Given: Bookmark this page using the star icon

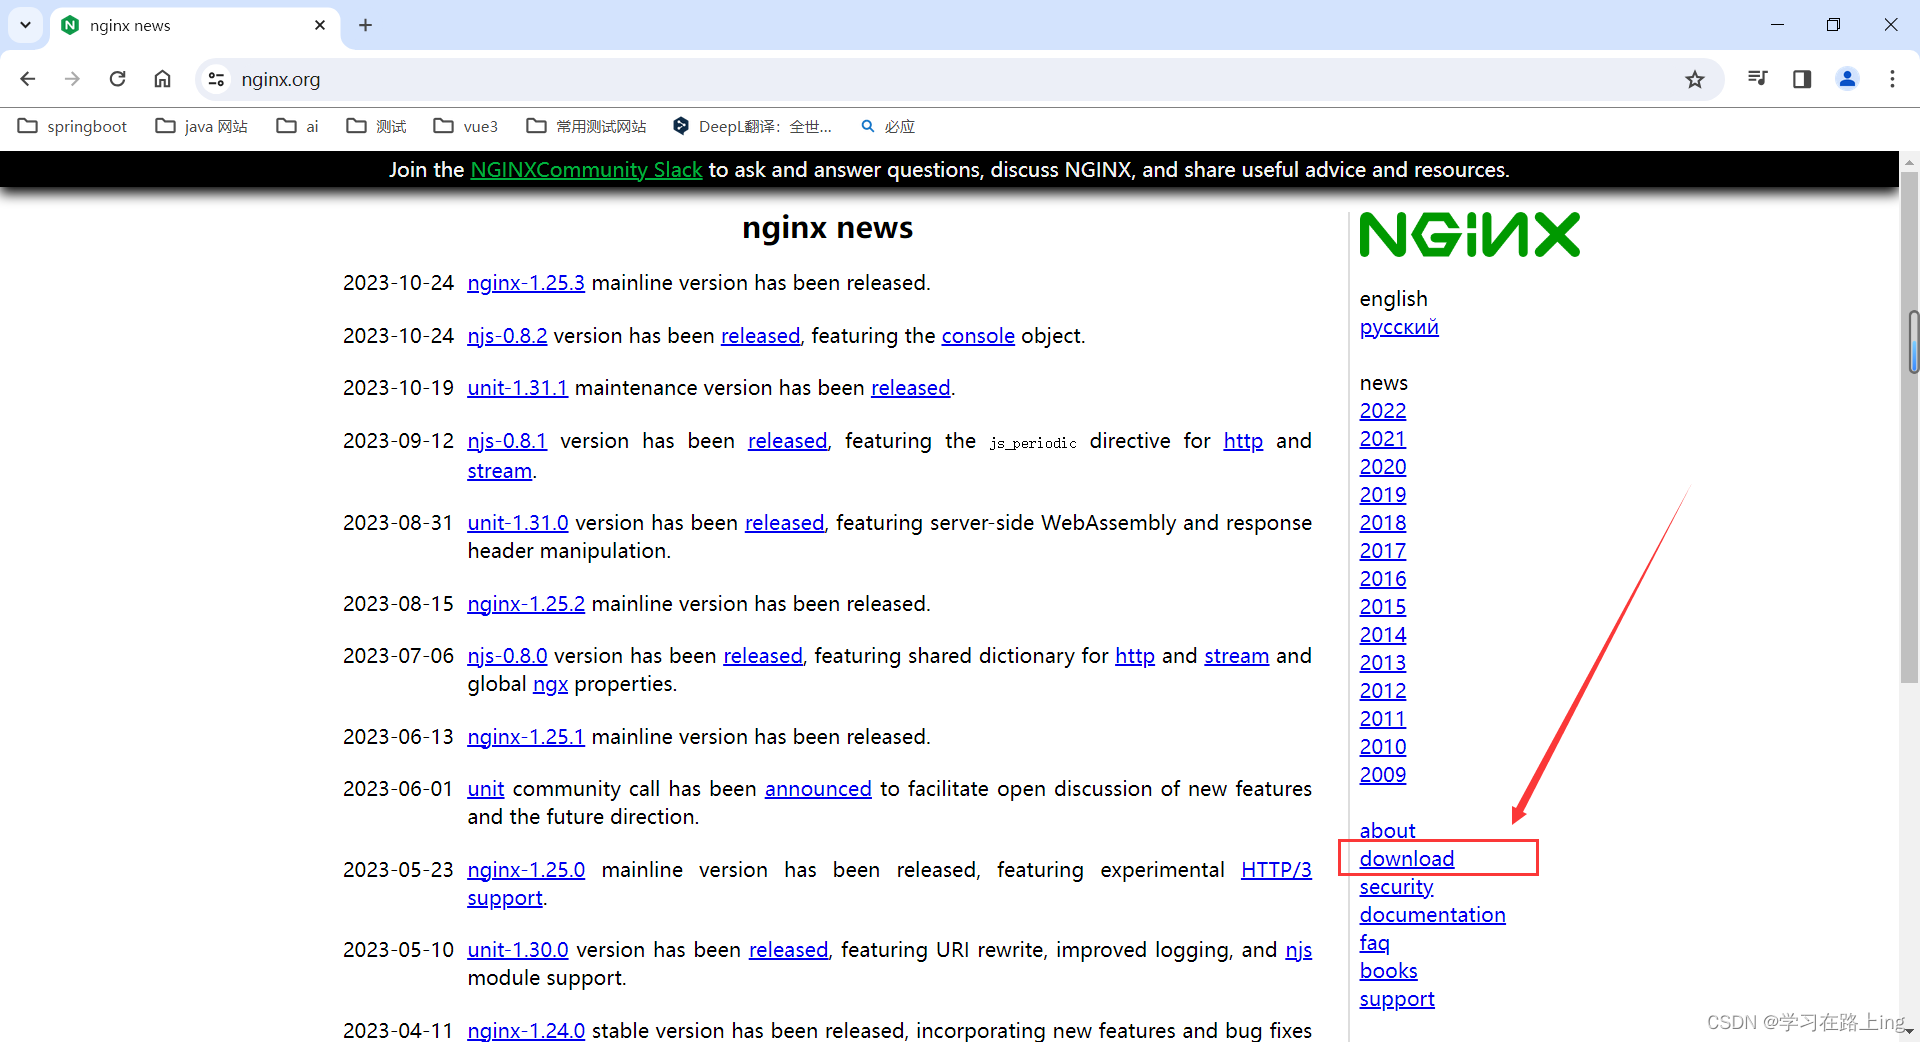Looking at the screenshot, I should tap(1695, 79).
